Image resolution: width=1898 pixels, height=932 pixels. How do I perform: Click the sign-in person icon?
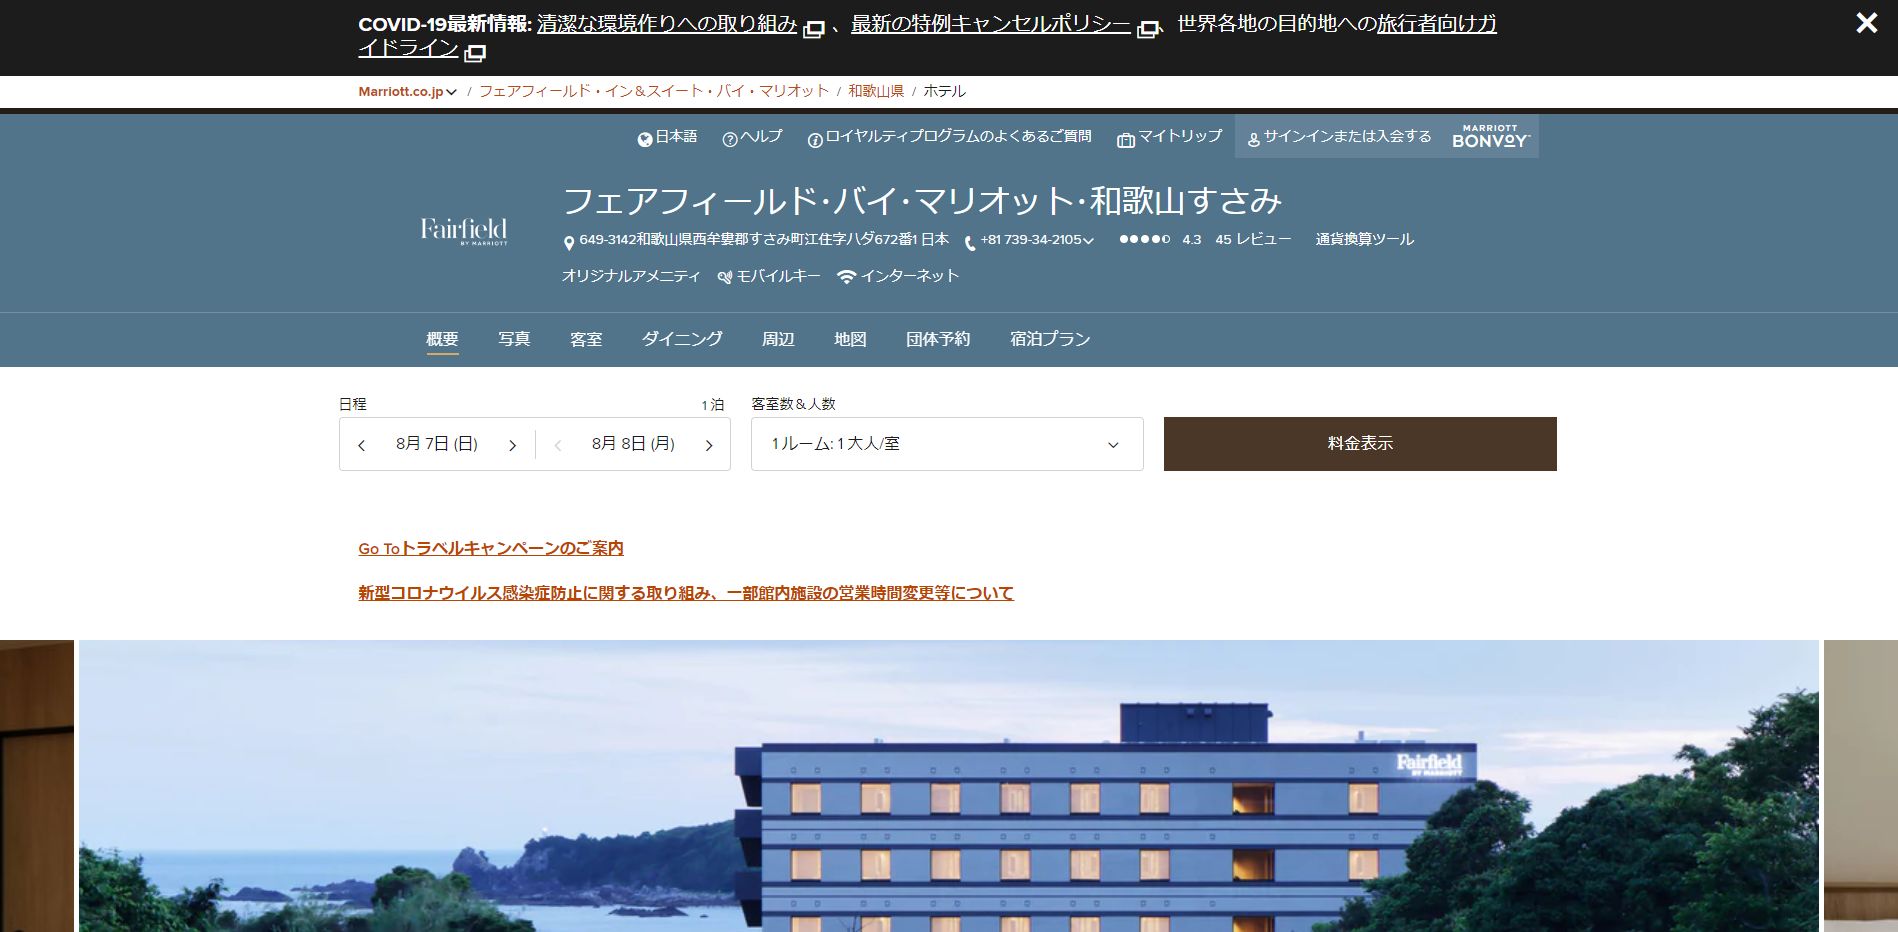pyautogui.click(x=1253, y=140)
